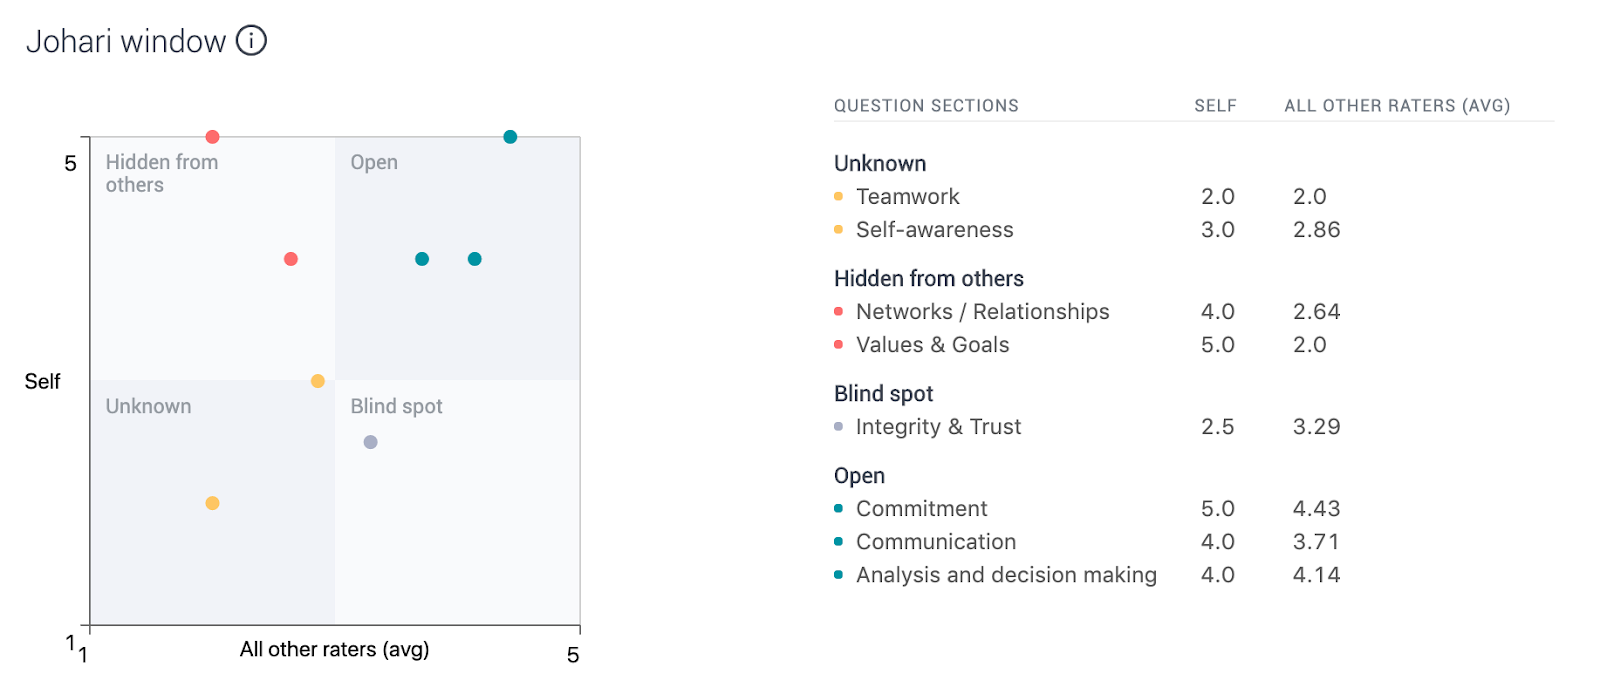Select the Integrity & Trust table entry

938,427
